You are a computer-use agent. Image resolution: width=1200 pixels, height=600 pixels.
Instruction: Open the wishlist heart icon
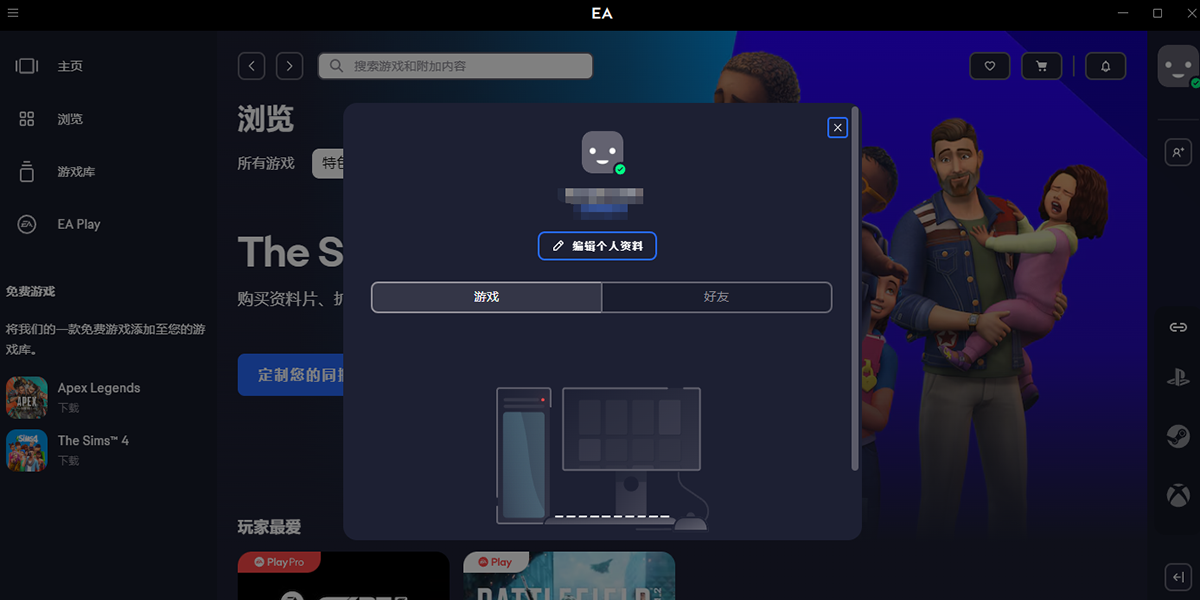990,66
